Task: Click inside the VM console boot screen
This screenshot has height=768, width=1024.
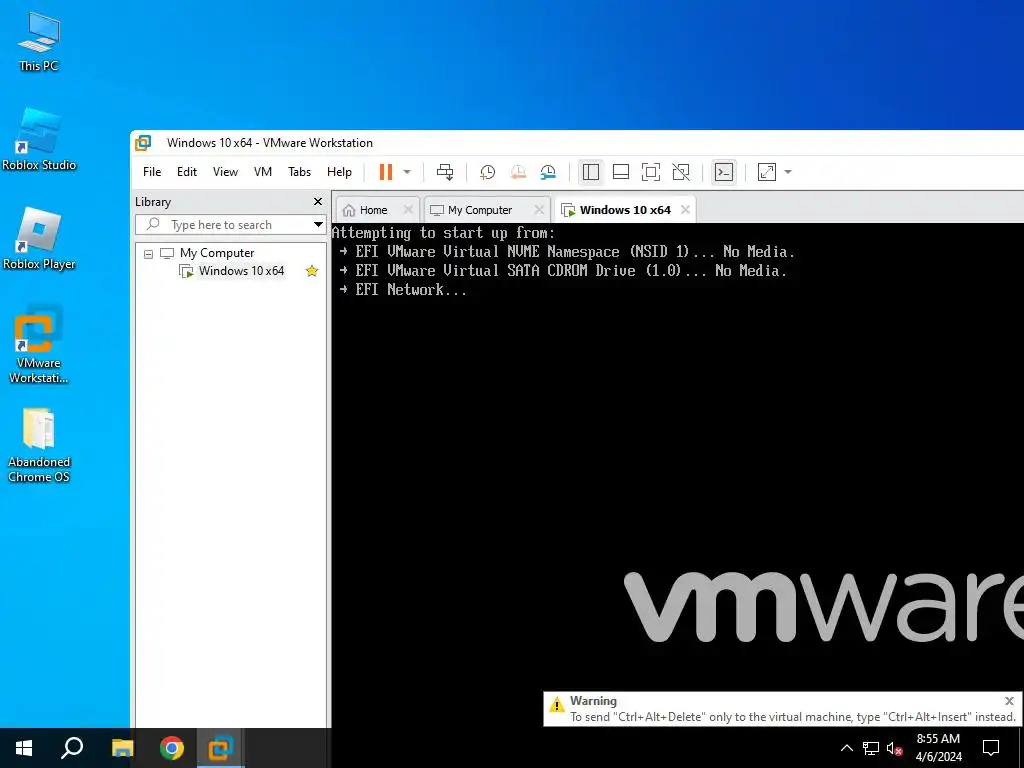Action: (677, 475)
